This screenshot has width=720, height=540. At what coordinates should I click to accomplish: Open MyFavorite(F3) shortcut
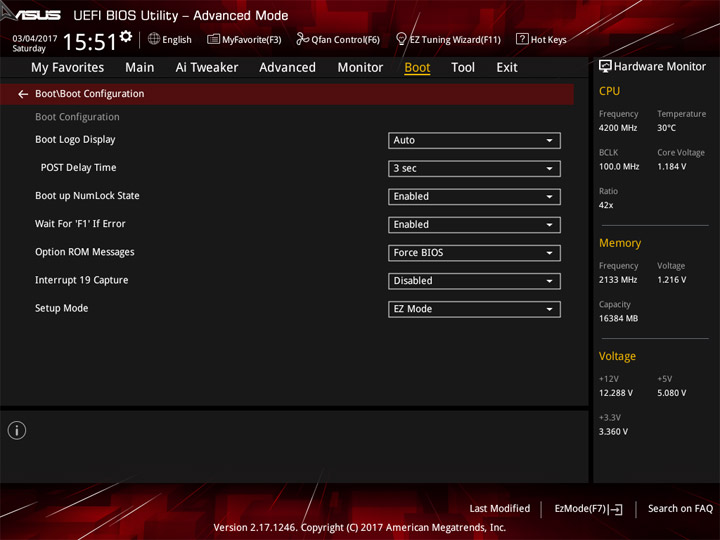pos(244,39)
